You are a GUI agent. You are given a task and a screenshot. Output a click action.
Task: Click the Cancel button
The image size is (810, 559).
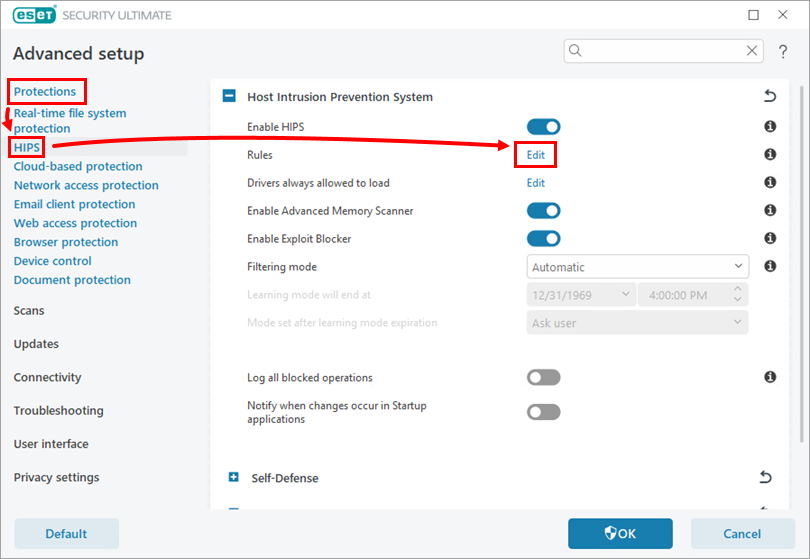point(742,534)
